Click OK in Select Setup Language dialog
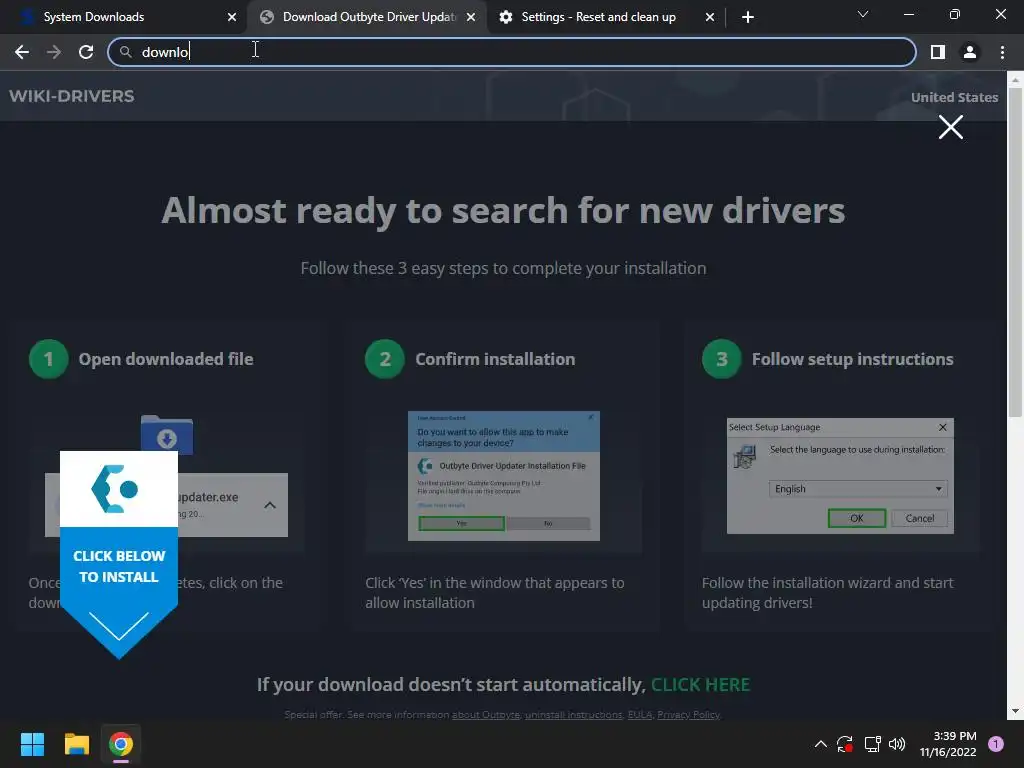The width and height of the screenshot is (1024, 768). click(857, 518)
